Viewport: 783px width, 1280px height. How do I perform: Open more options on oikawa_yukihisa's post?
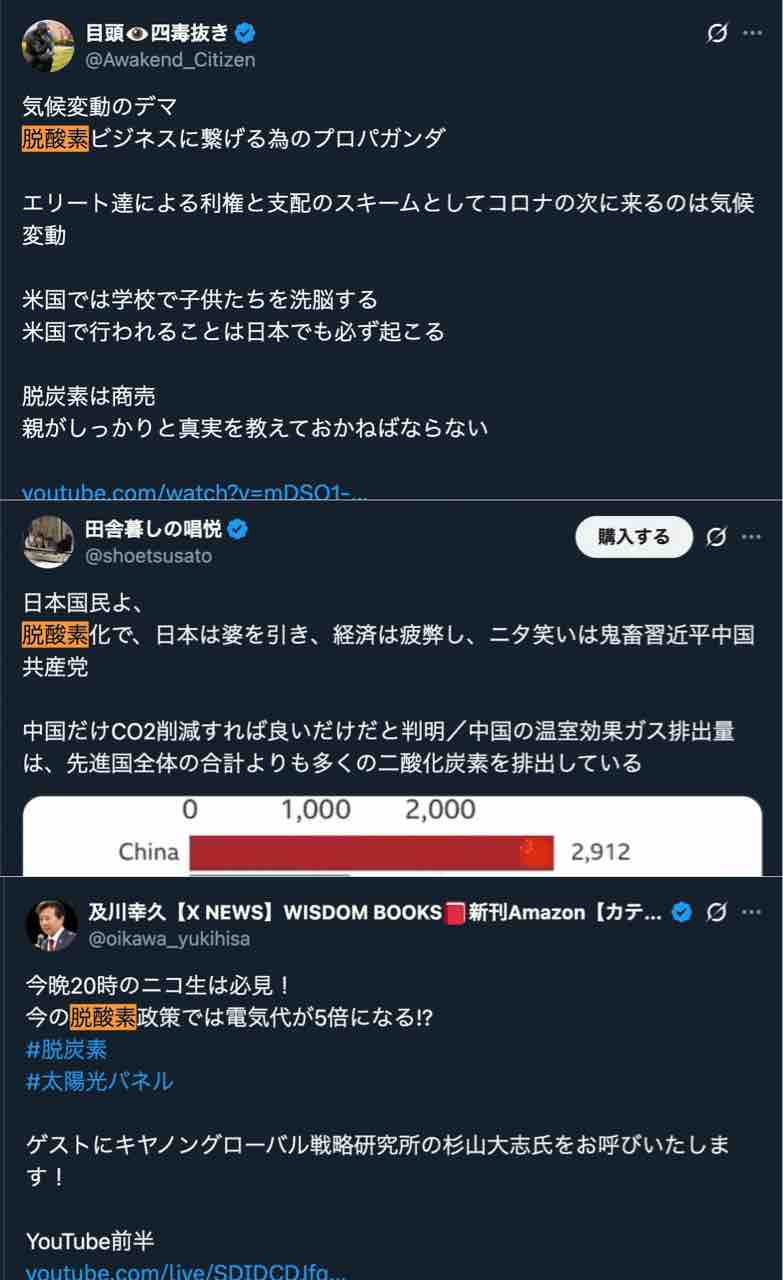coord(752,912)
